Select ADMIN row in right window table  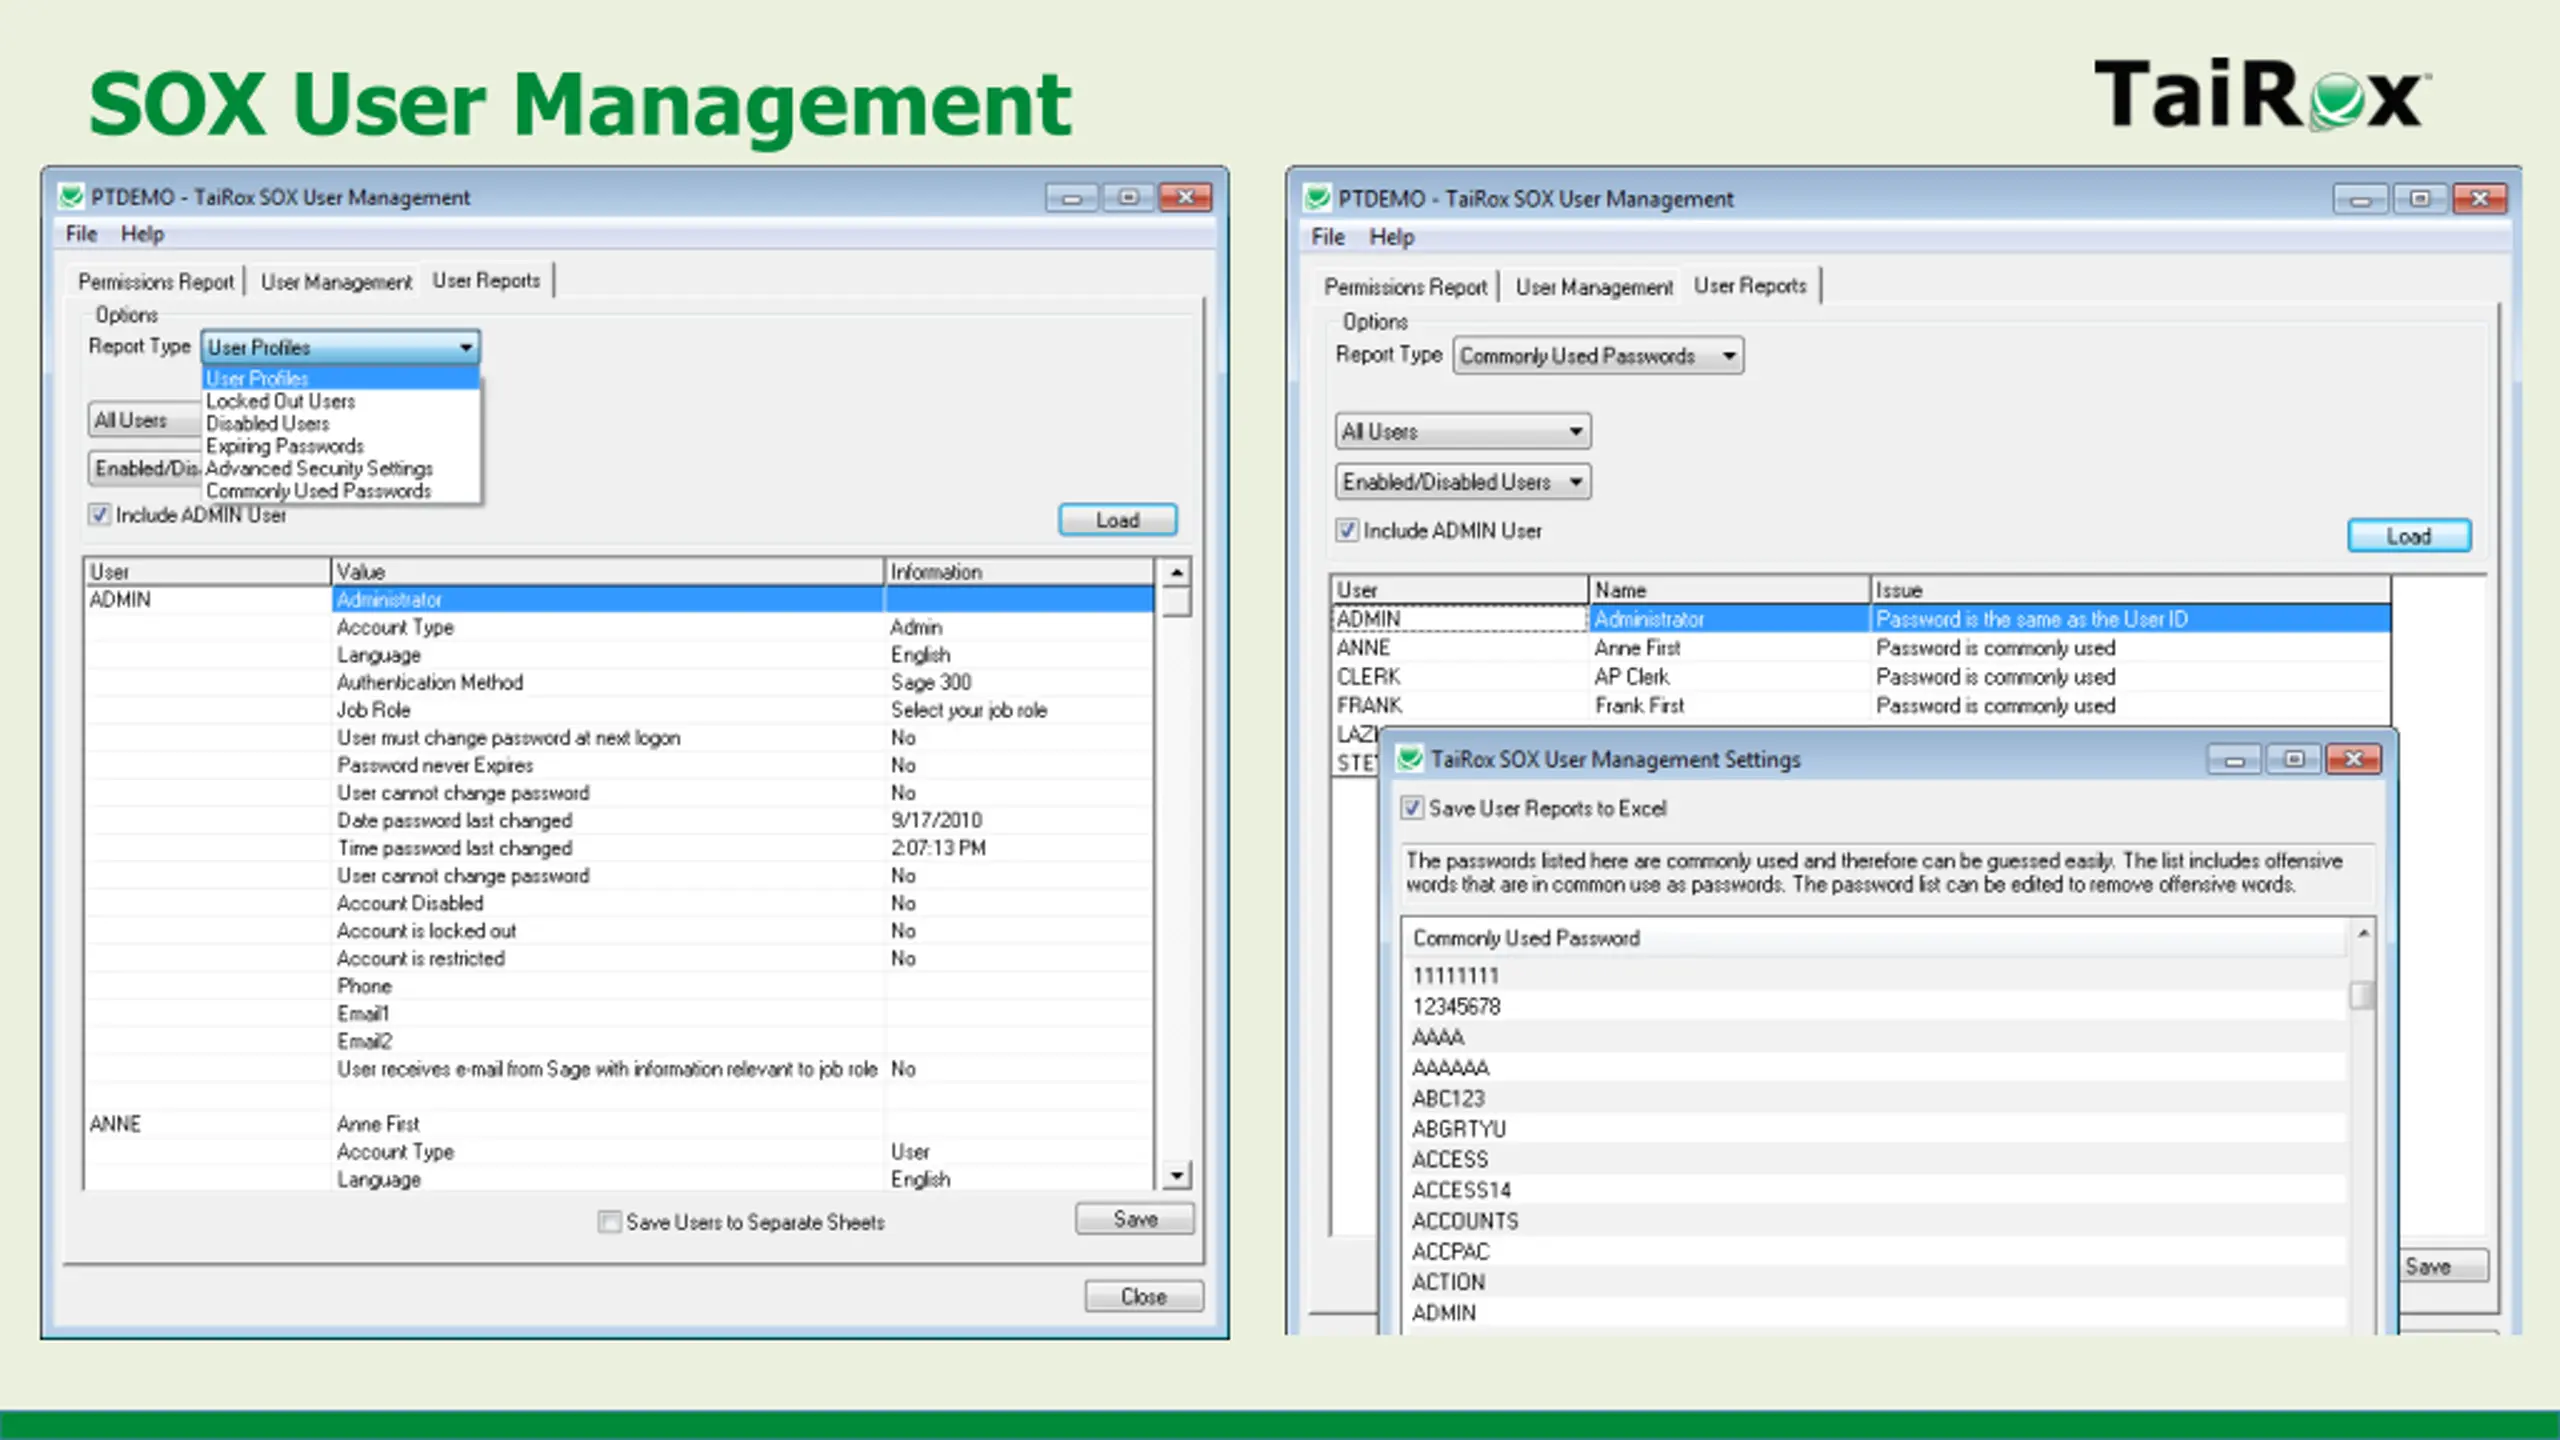coord(1861,619)
